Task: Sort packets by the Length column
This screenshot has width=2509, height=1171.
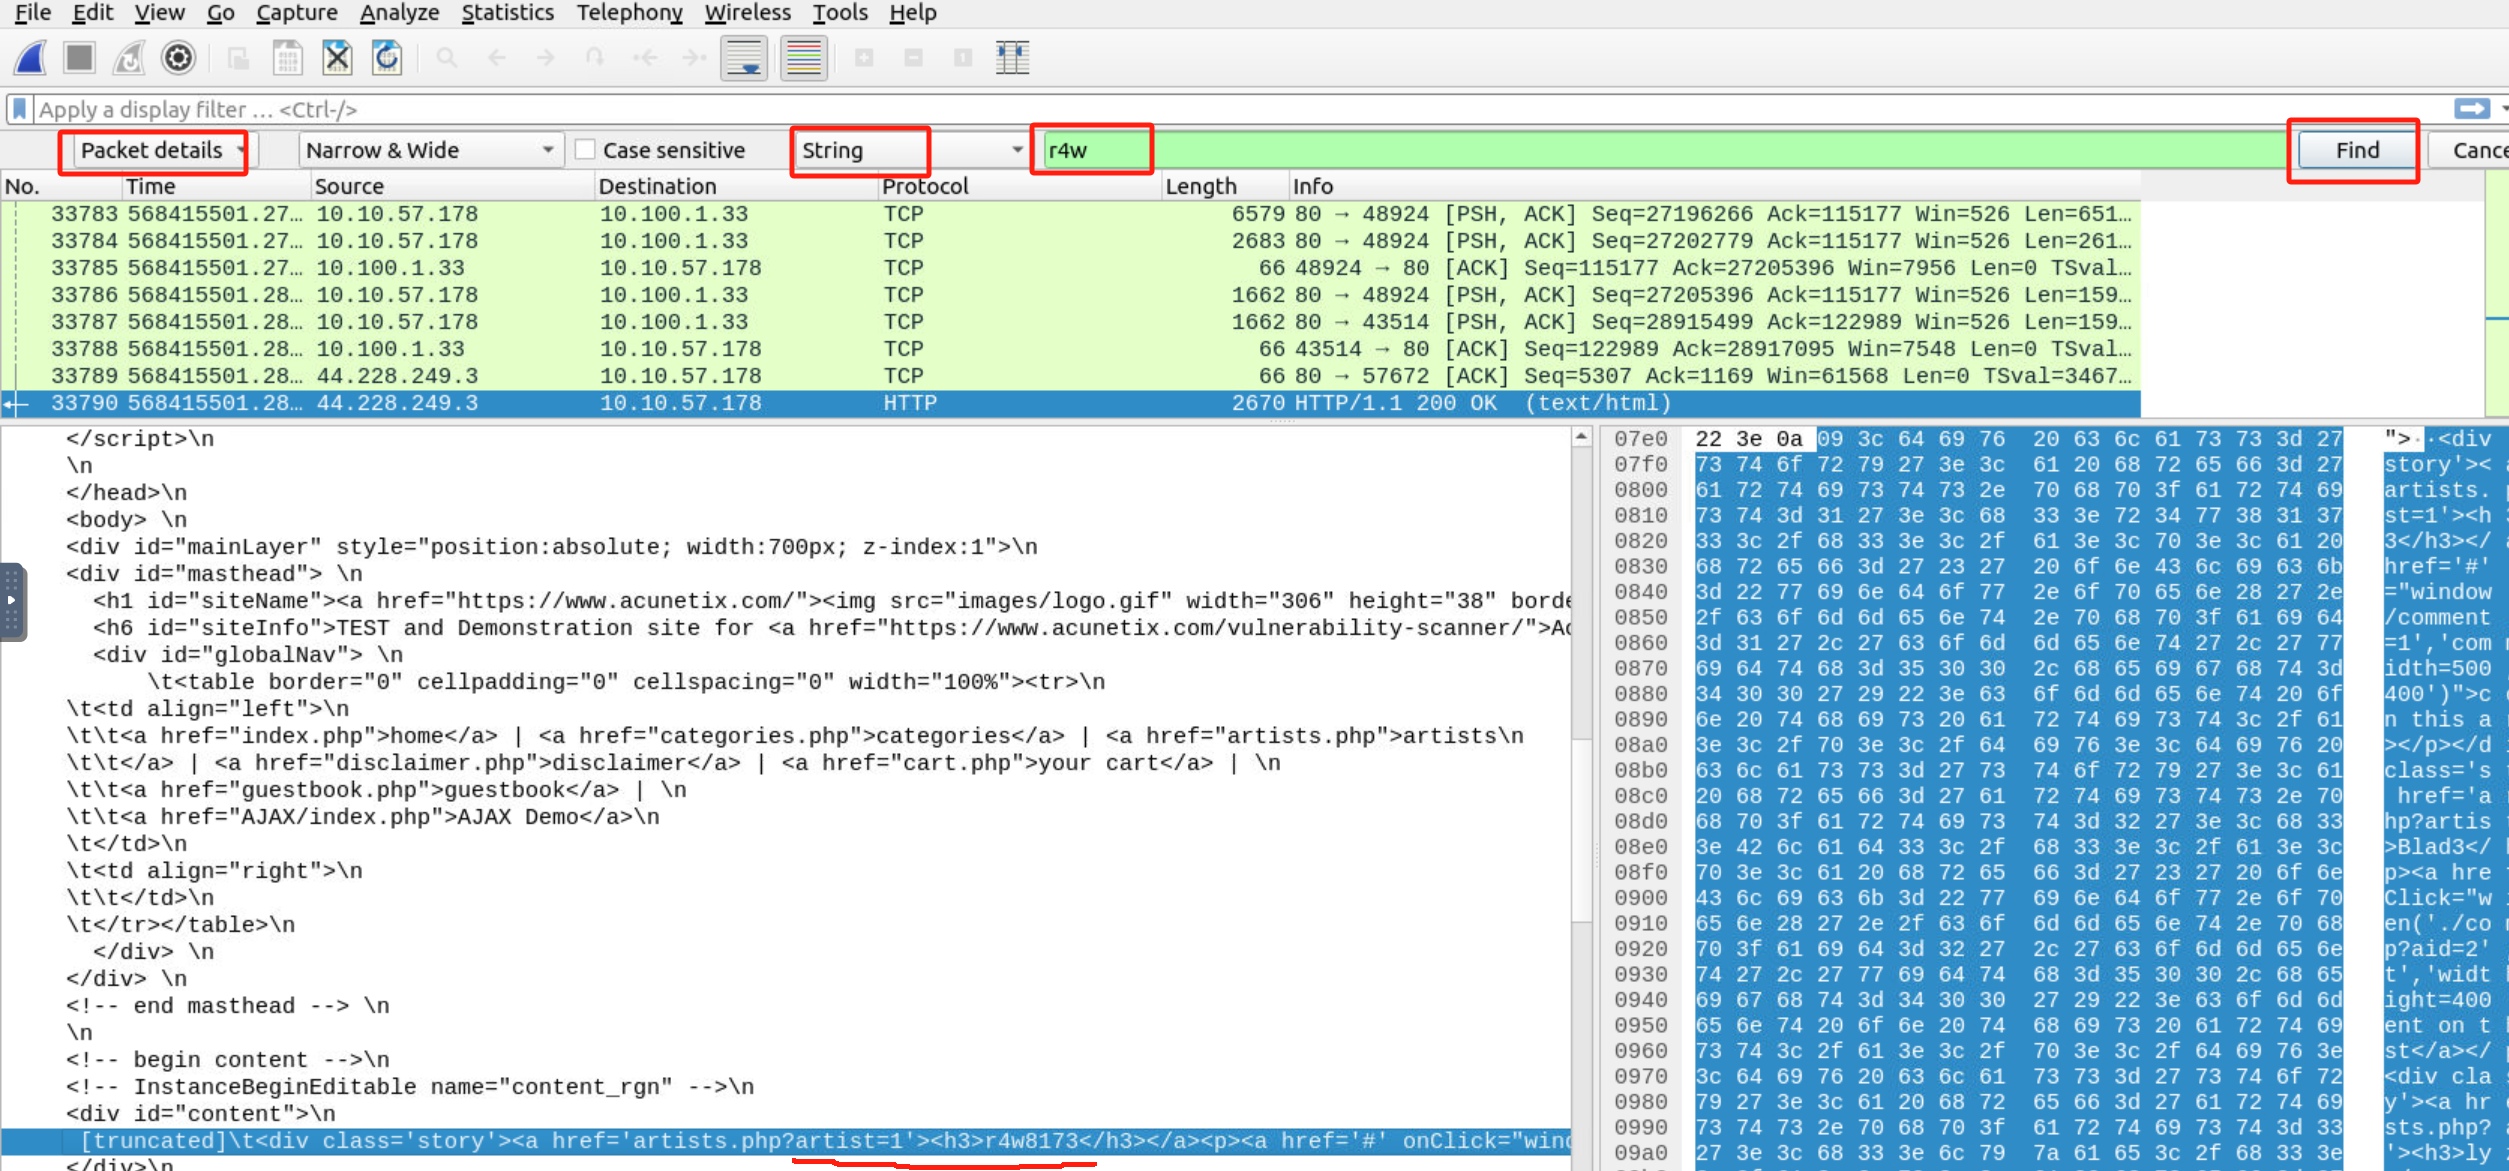Action: [x=1225, y=186]
